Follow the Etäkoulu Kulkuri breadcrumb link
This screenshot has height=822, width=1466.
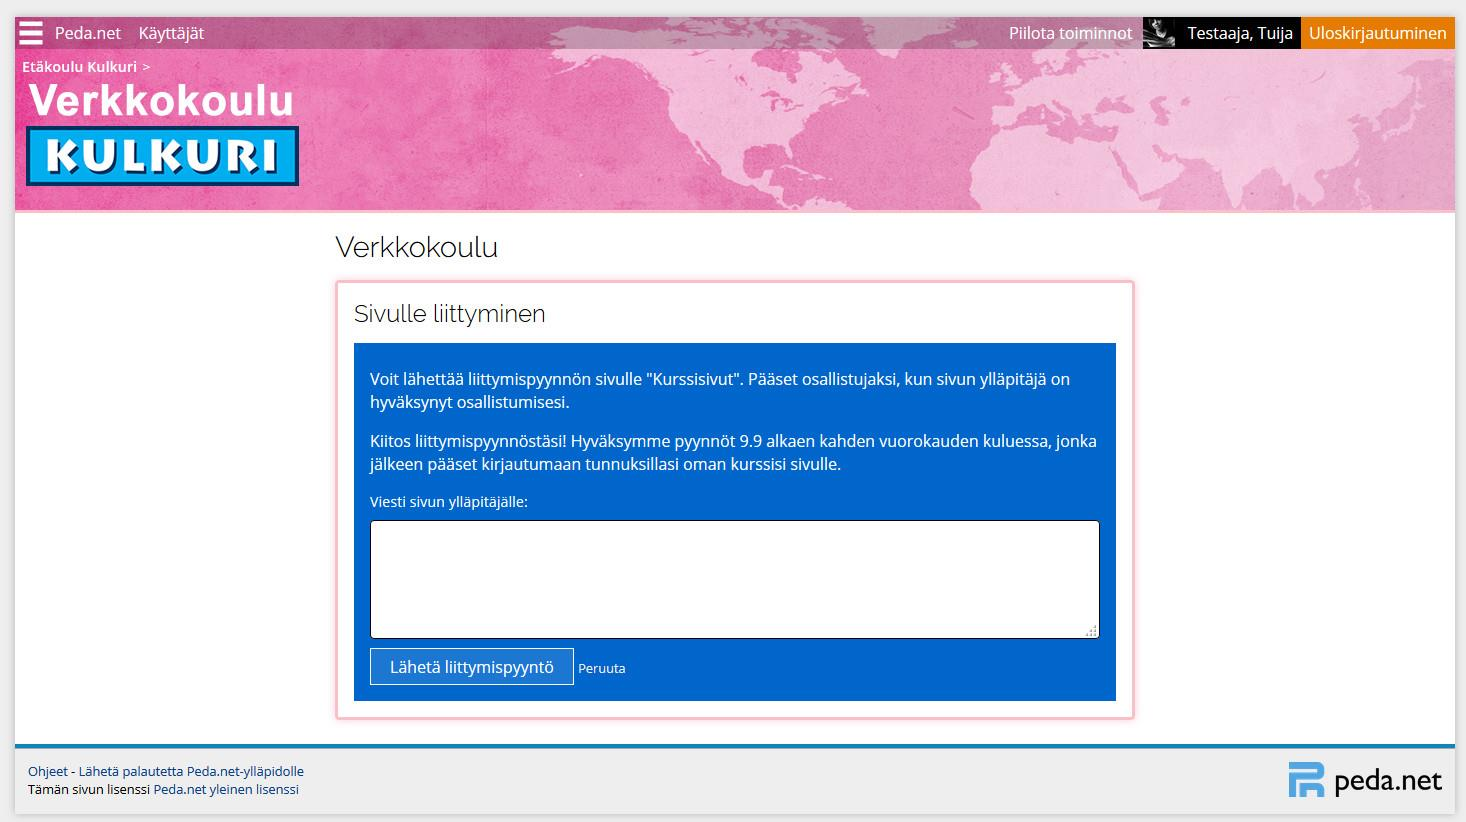click(x=79, y=67)
